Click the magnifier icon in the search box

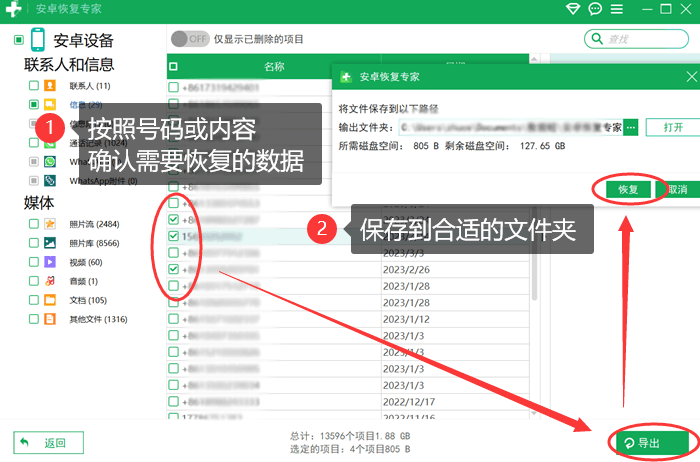click(597, 39)
